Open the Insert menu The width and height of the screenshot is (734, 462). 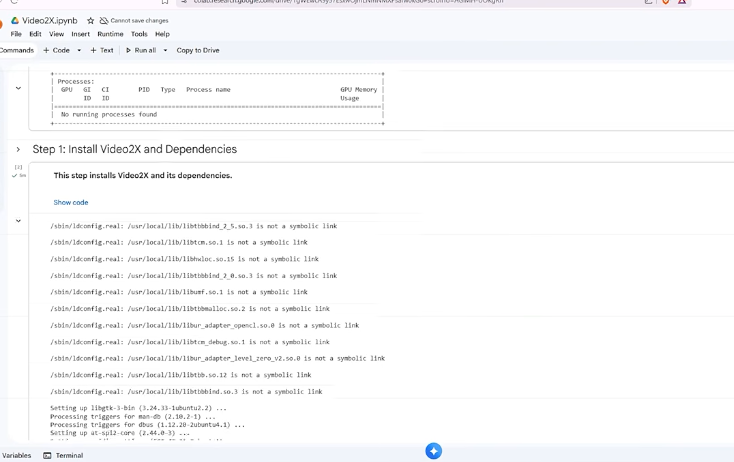[x=81, y=34]
